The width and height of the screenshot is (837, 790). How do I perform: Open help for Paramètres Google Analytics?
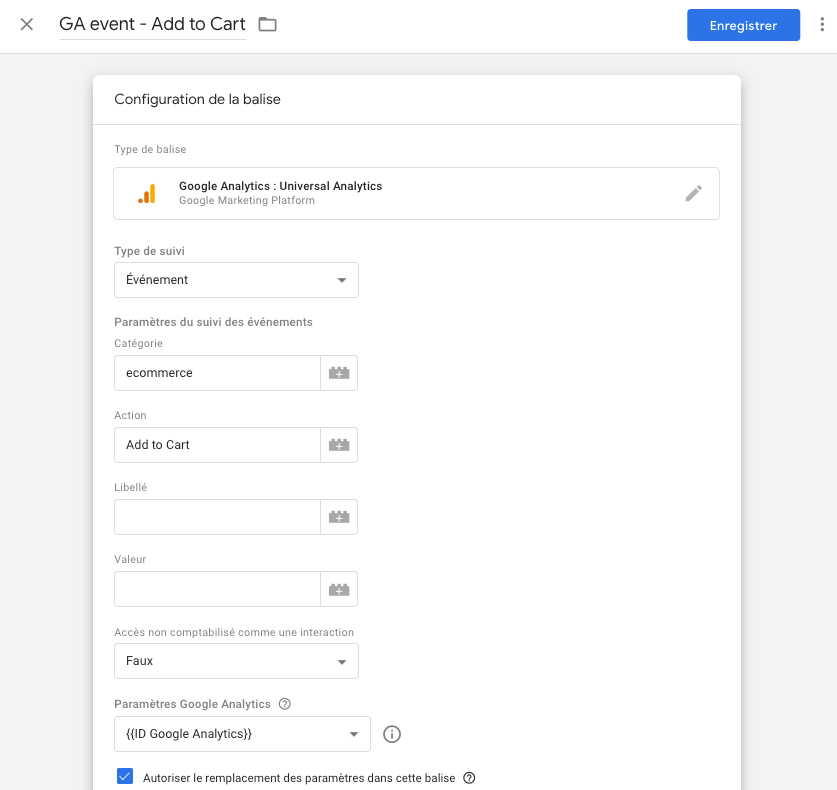285,704
